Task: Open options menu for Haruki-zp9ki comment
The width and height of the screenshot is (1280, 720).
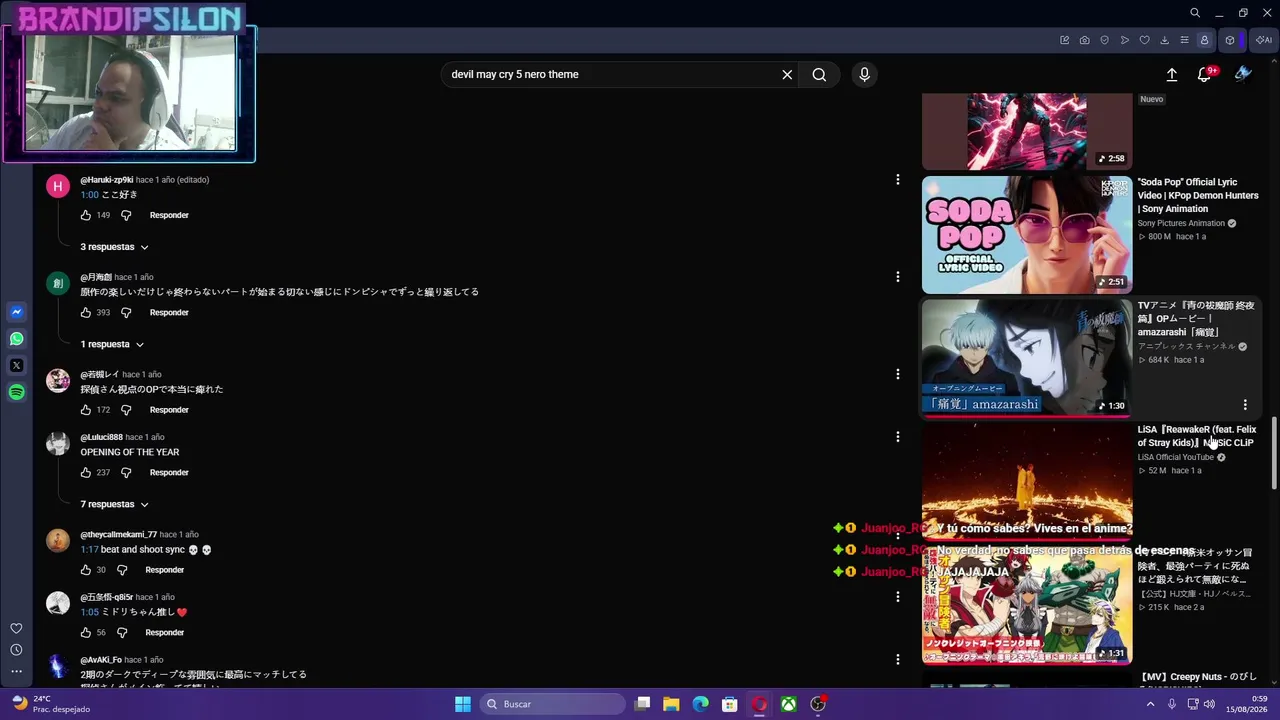Action: click(898, 180)
